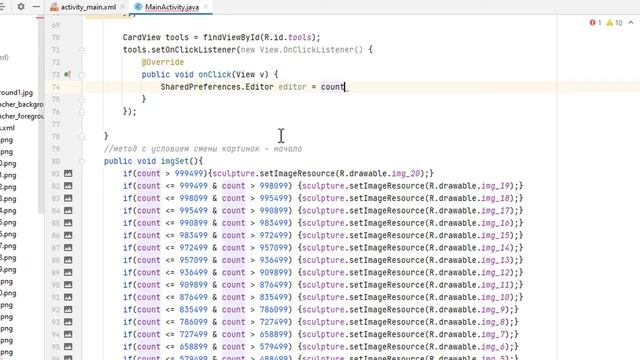
Task: Open the img_8 drawable gutter preview, line 93
Action: tap(68, 322)
